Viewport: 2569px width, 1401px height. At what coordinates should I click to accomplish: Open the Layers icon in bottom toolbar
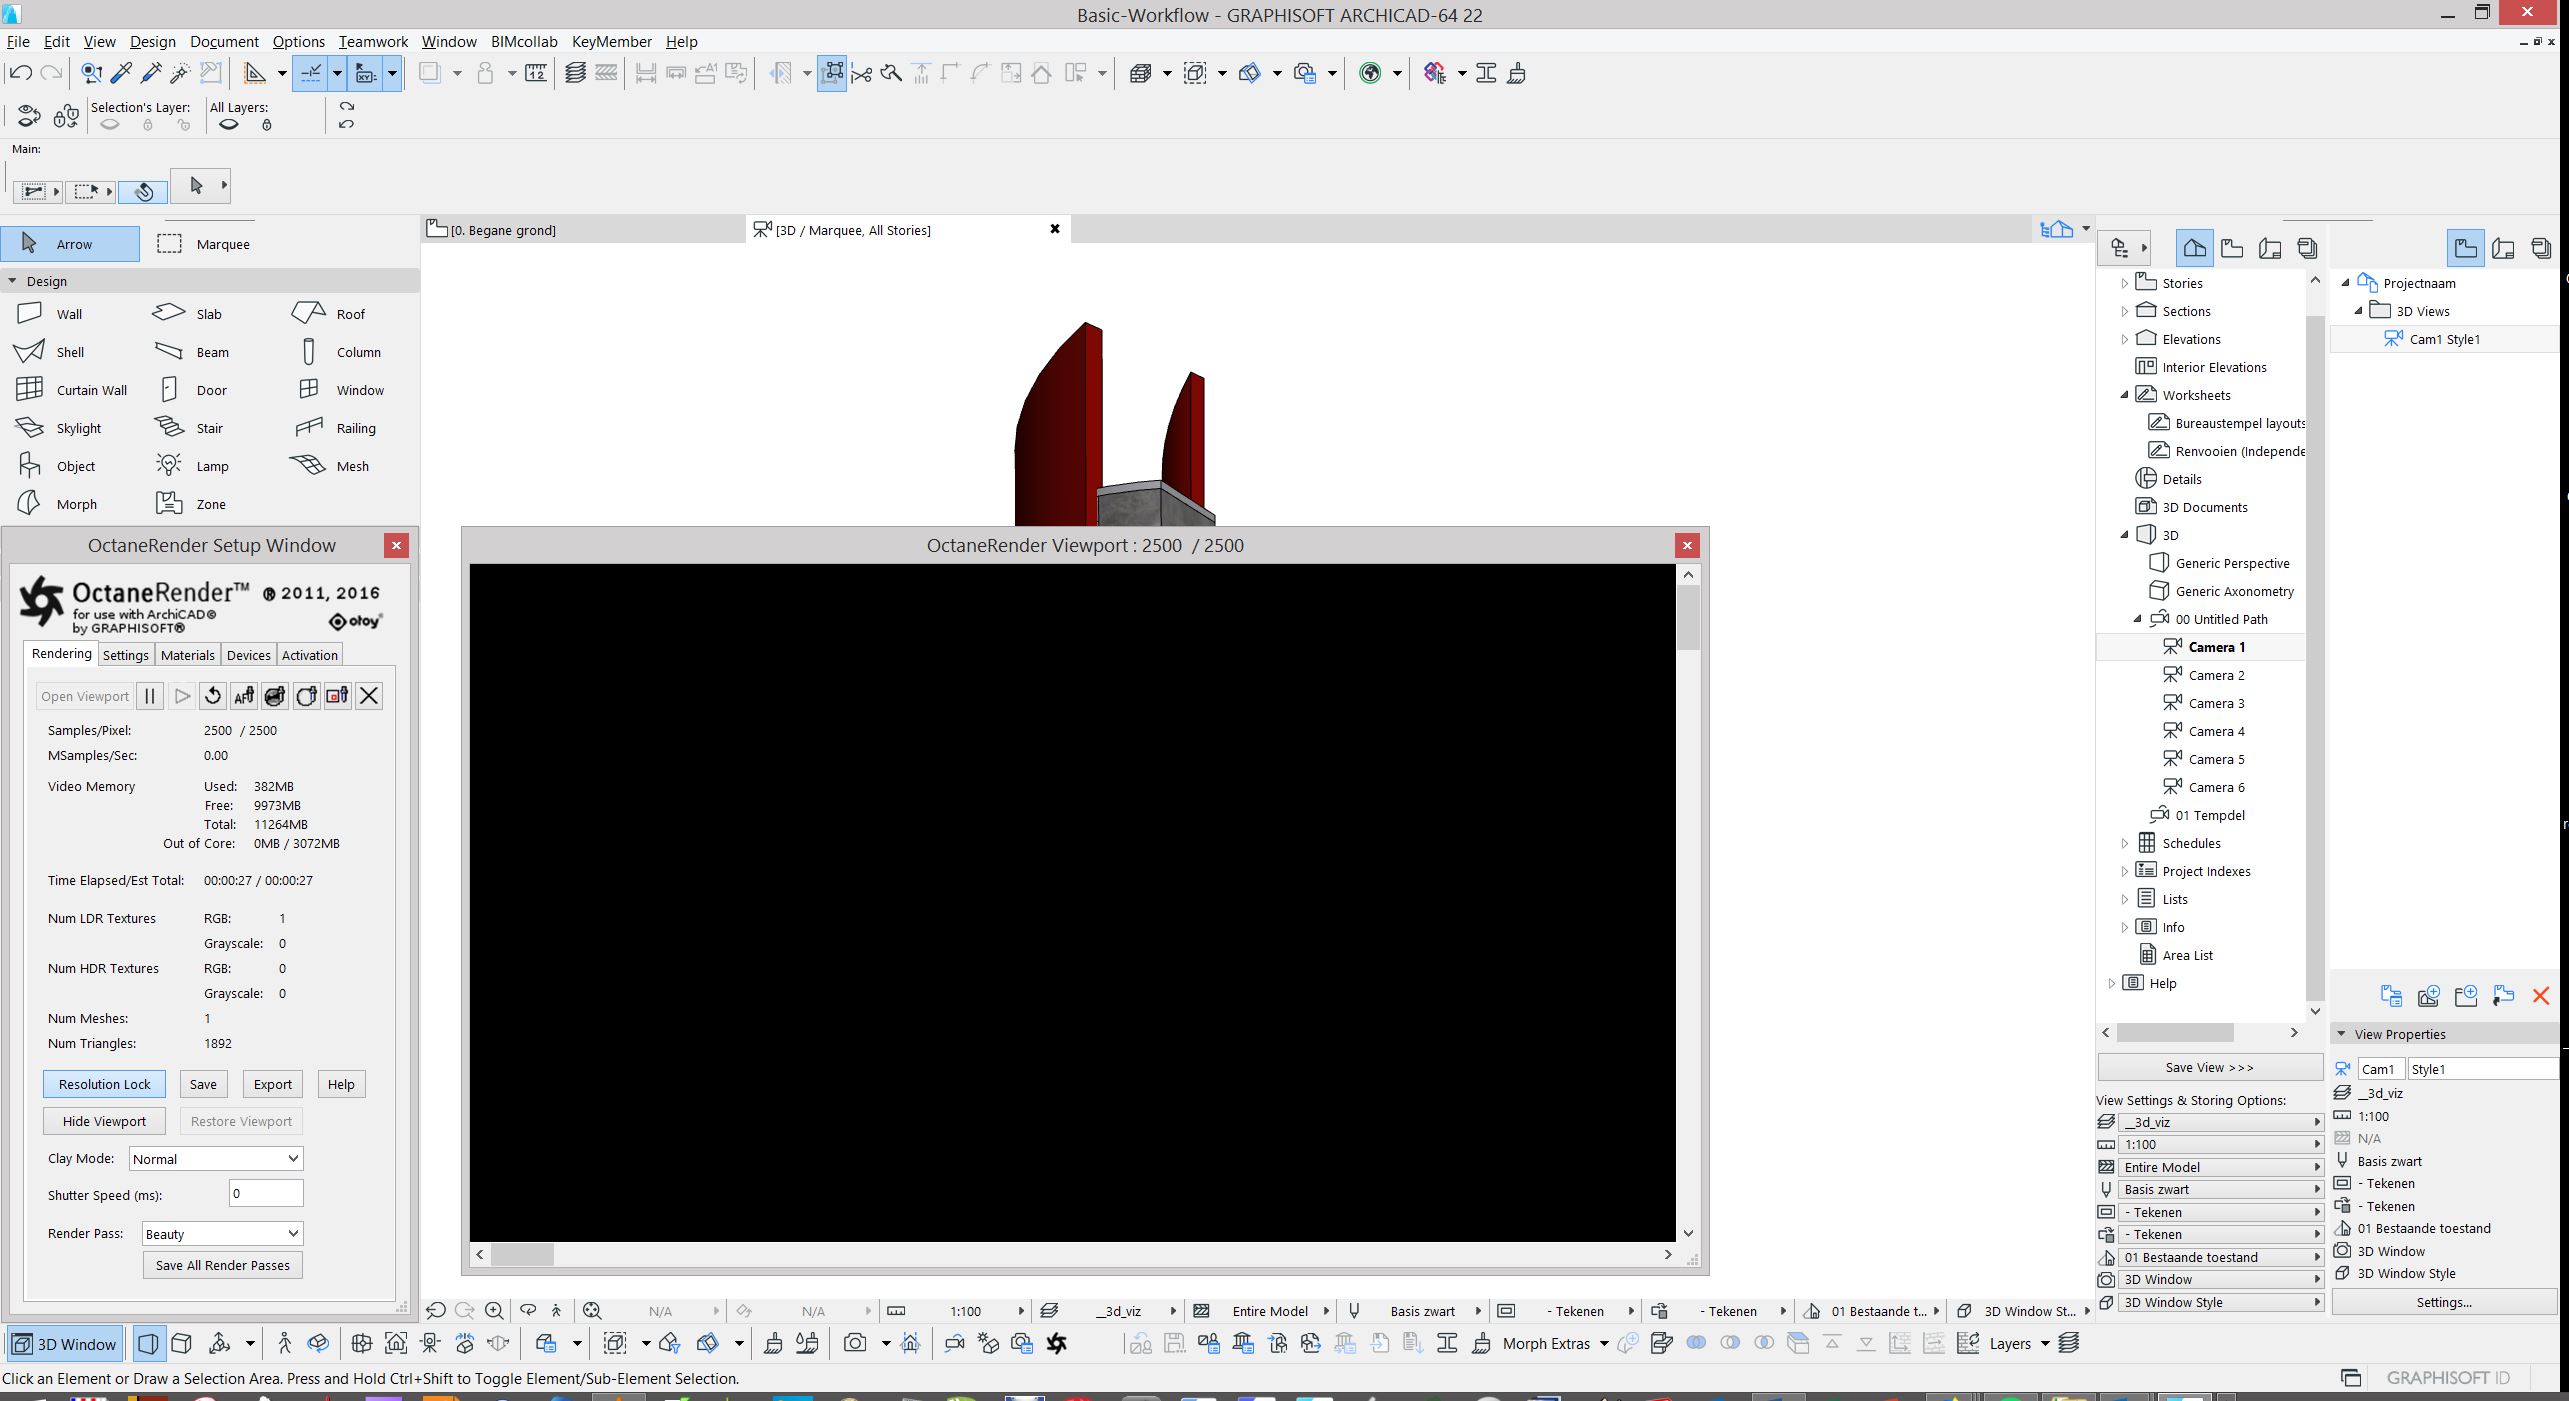click(x=2069, y=1343)
